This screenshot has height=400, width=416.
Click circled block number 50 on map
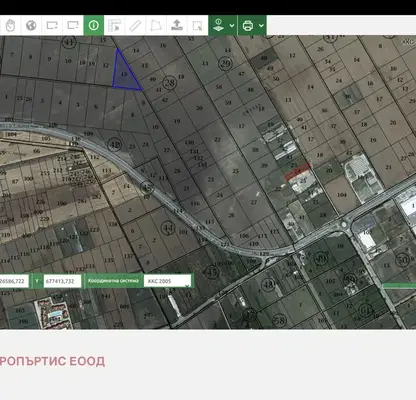[403, 259]
